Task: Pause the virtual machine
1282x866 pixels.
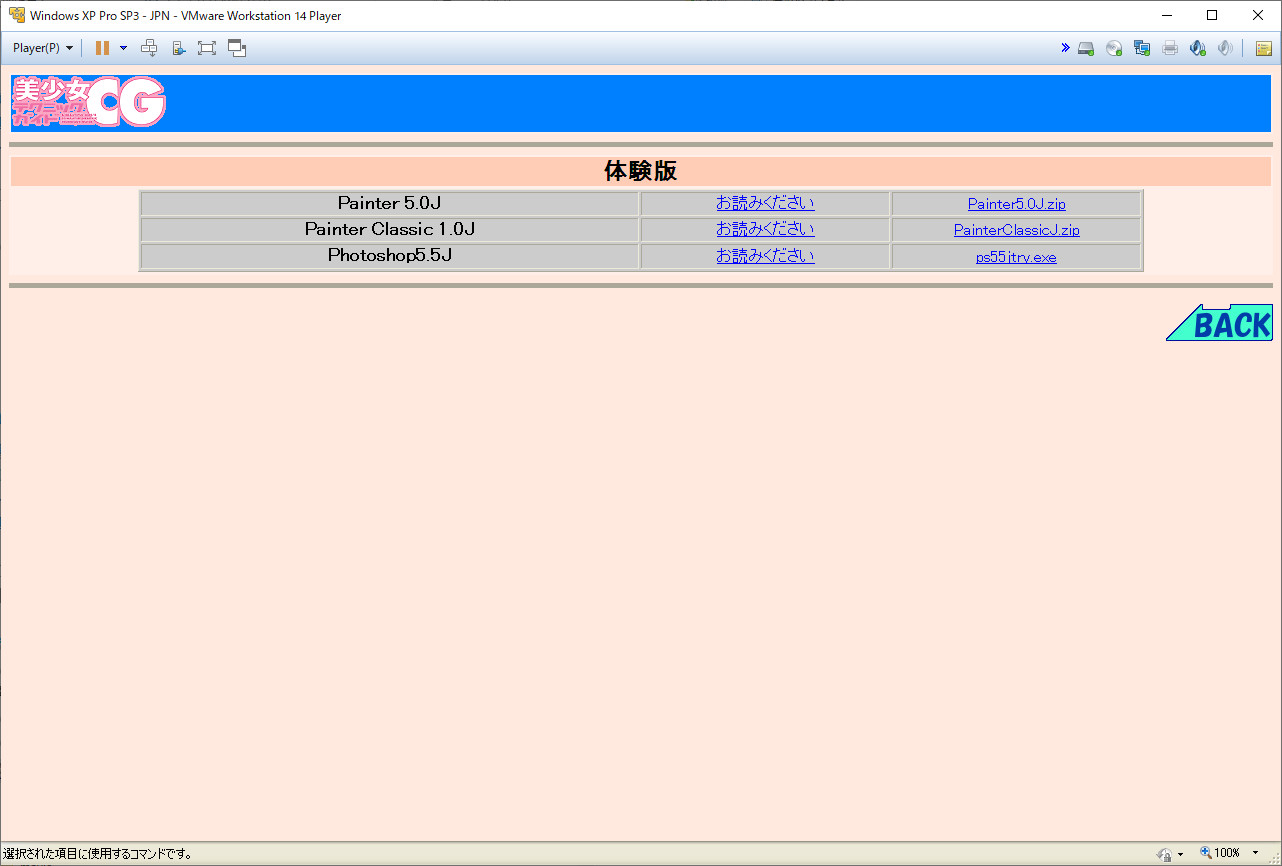Action: click(102, 48)
